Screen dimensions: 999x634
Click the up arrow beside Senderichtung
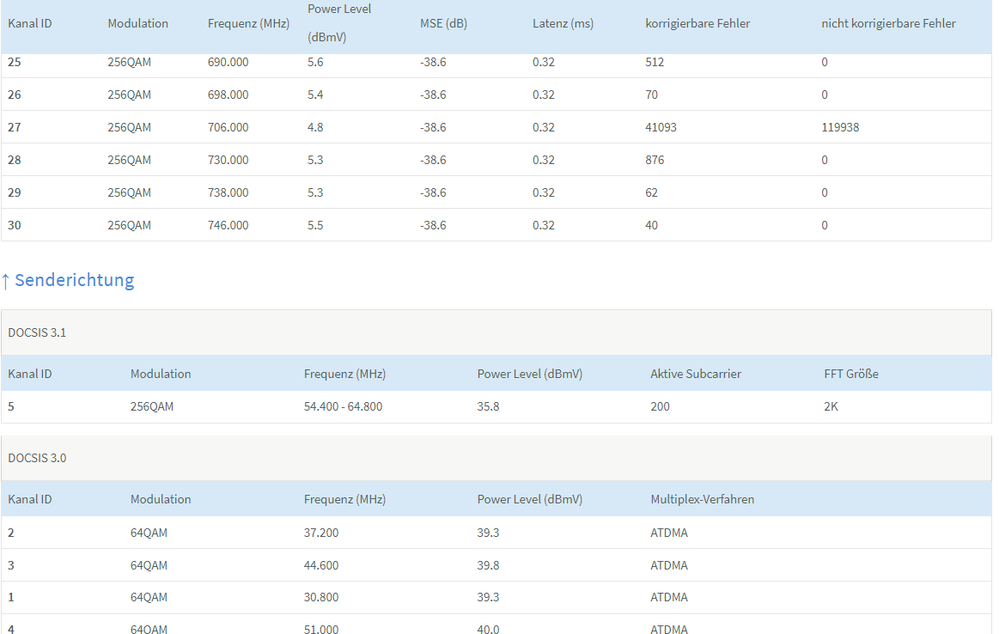click(6, 280)
